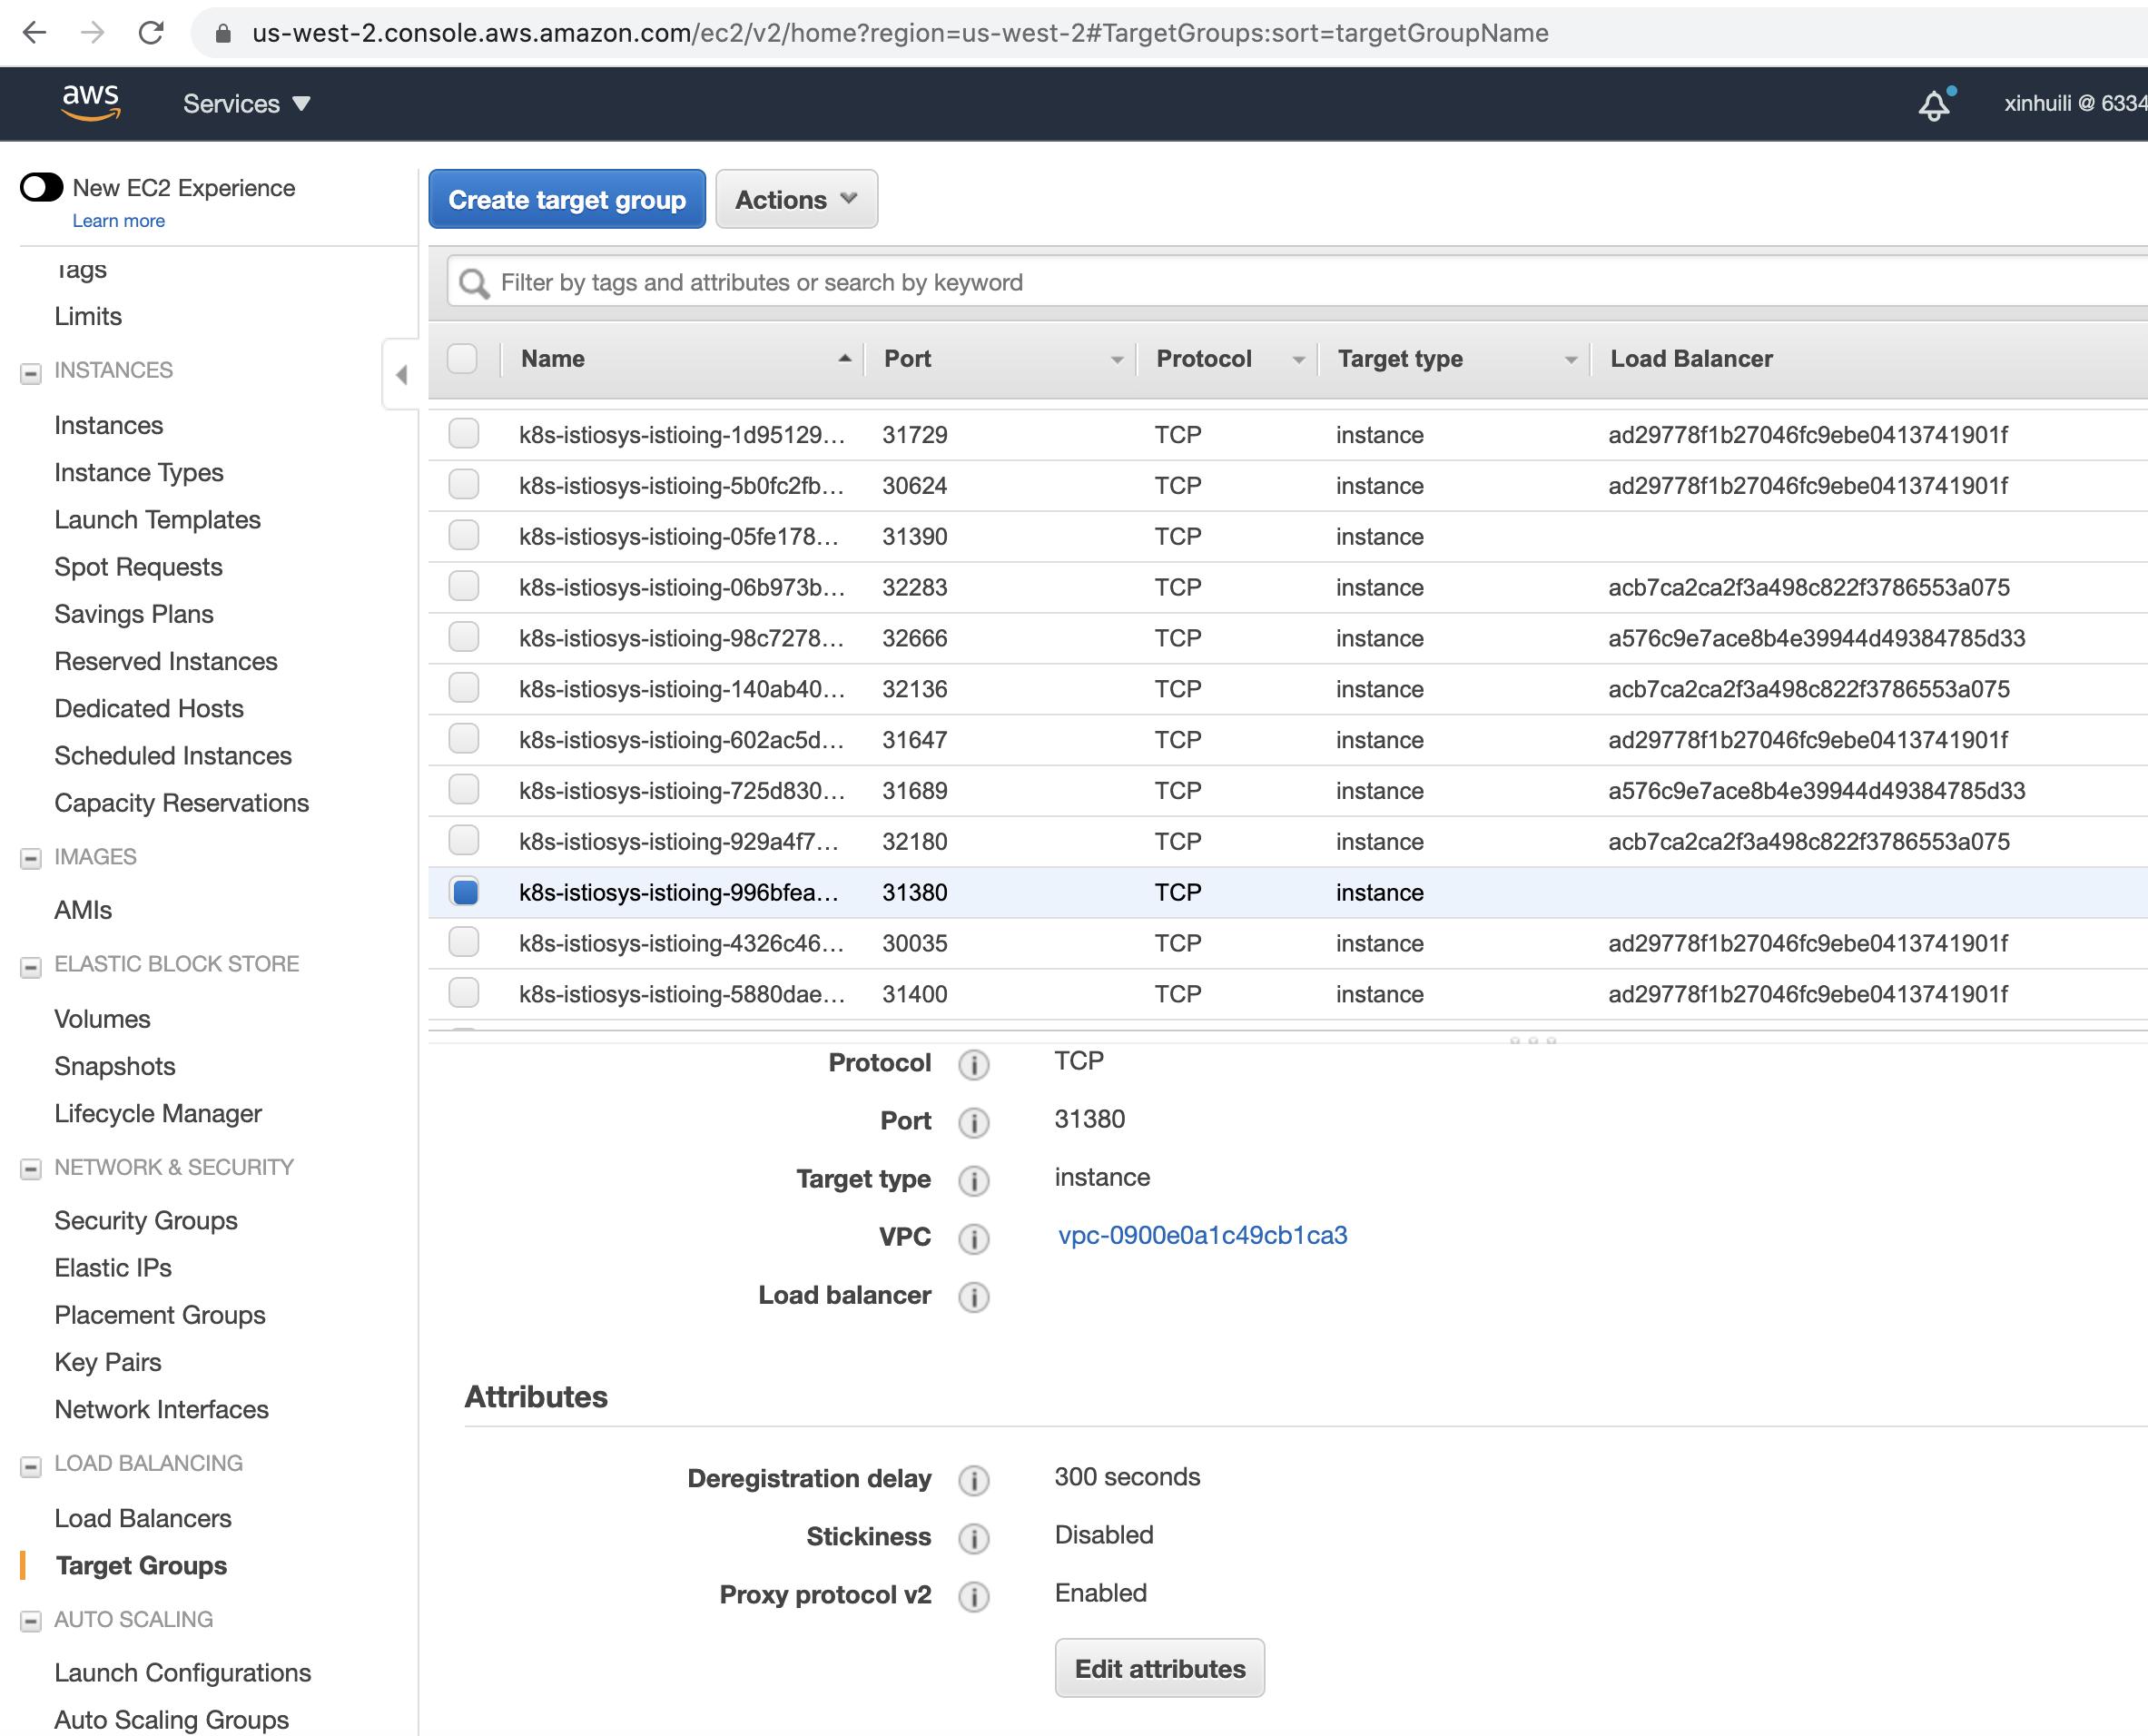Click the Protocol info icon
This screenshot has height=1736, width=2148.
pos(973,1064)
